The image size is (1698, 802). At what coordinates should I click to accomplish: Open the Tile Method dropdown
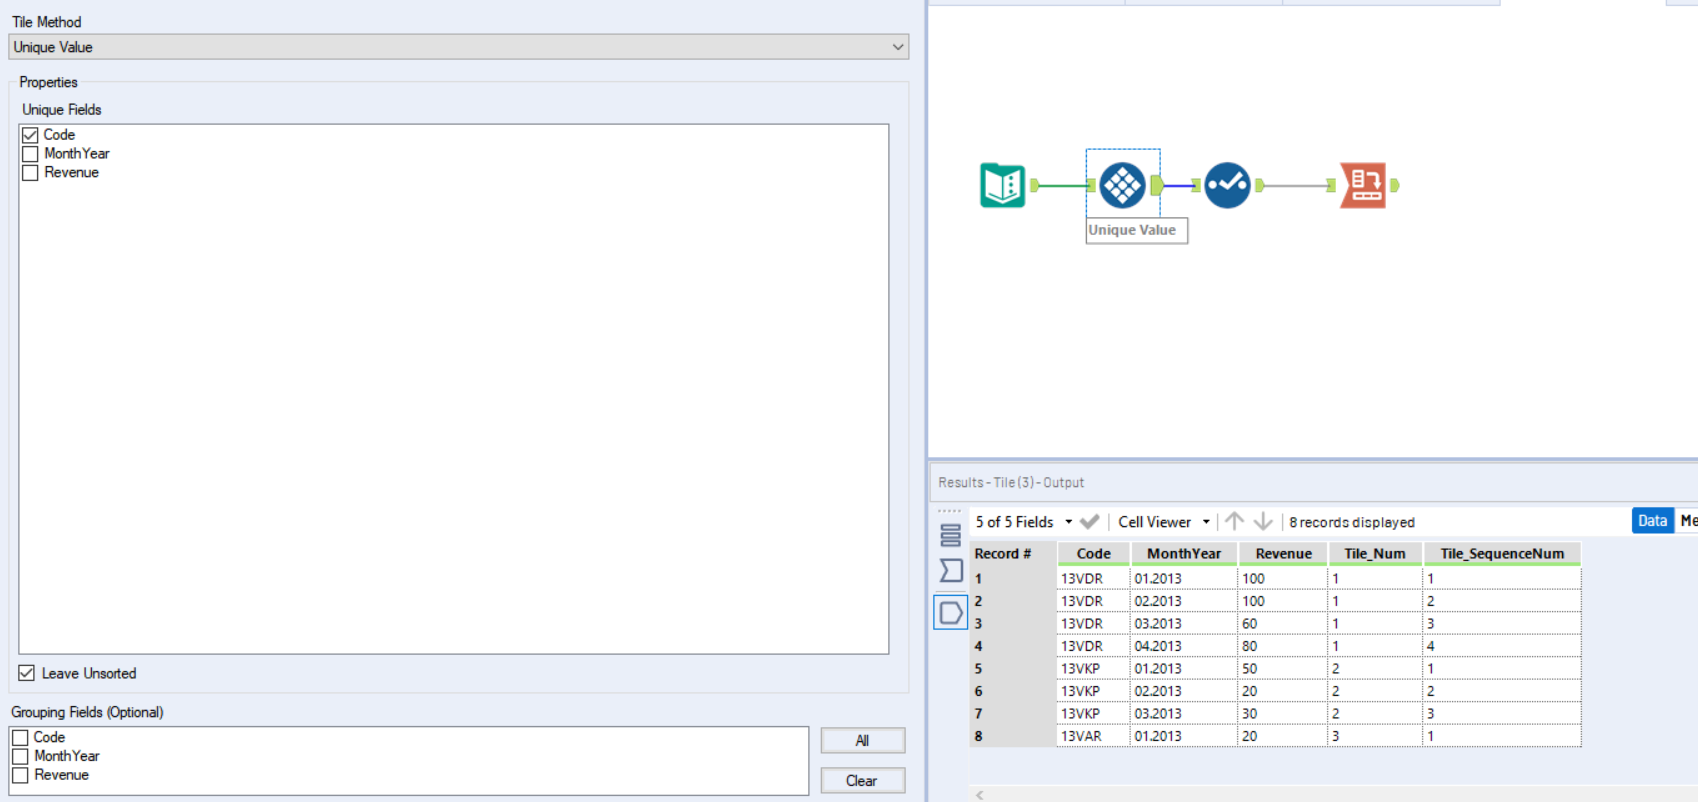pyautogui.click(x=459, y=47)
